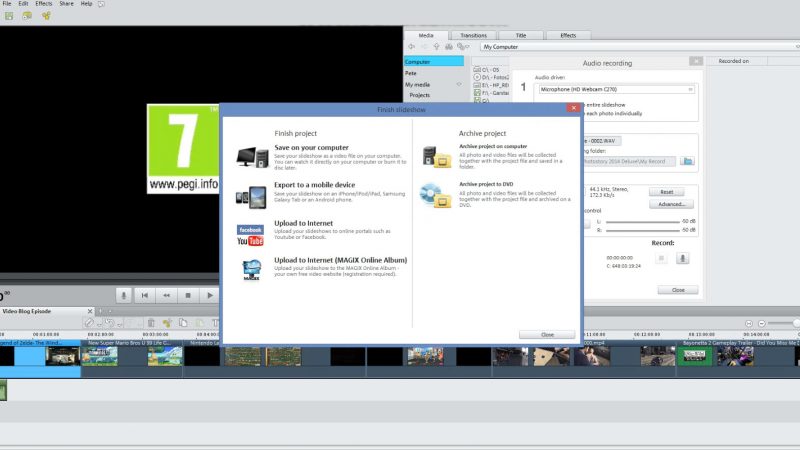Close the Video Blog Episode tab
Image resolution: width=800 pixels, height=450 pixels.
[90, 311]
